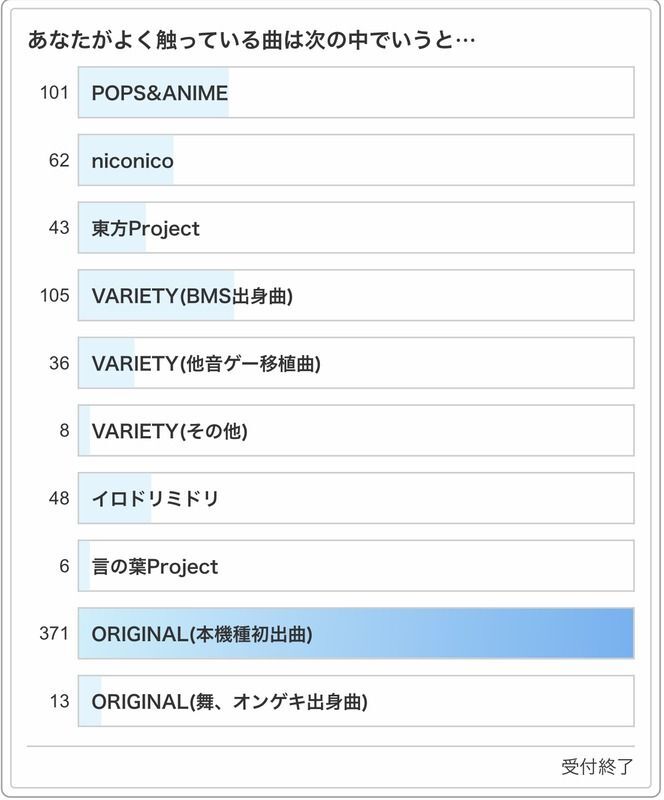Viewport: 664px width, 800px height.
Task: Select ORIGINAL(本機種初出曲) top result bar
Action: pos(356,634)
